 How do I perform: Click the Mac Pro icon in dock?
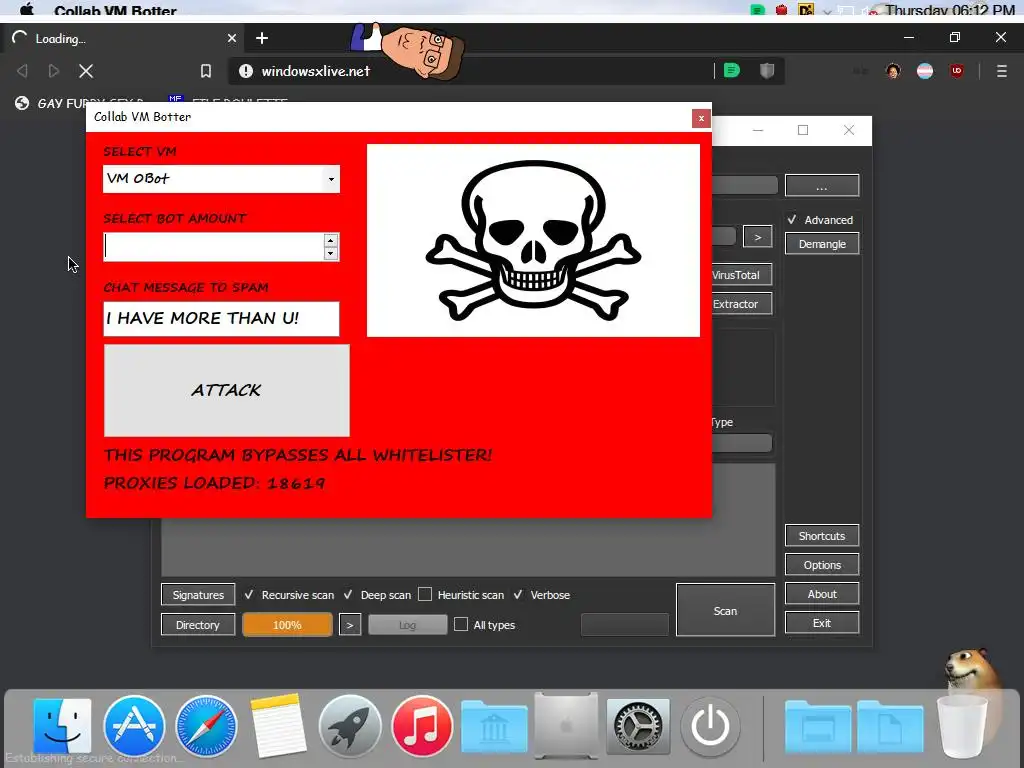(x=566, y=726)
